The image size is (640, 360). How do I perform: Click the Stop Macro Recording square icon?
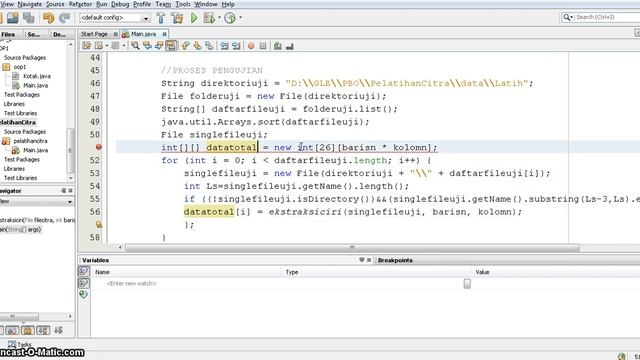click(x=263, y=46)
